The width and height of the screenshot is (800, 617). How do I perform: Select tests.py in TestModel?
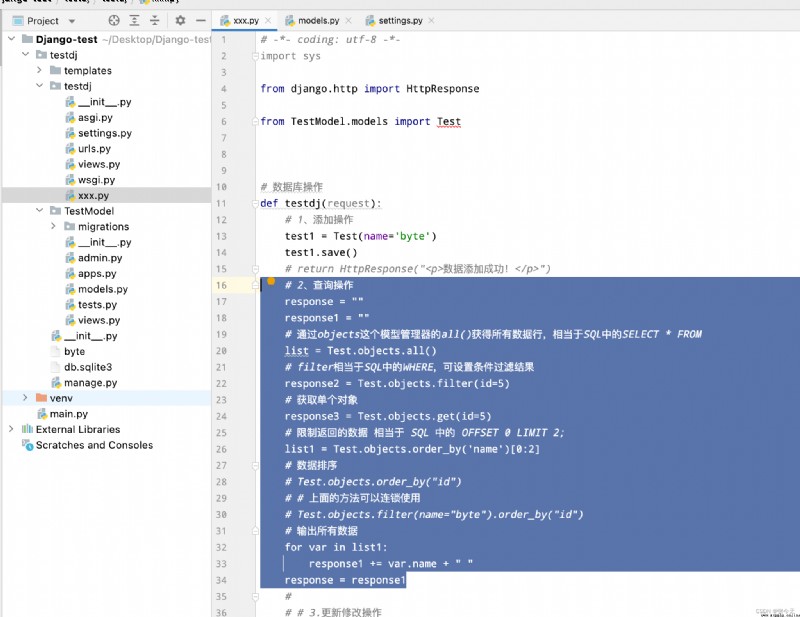[x=97, y=305]
